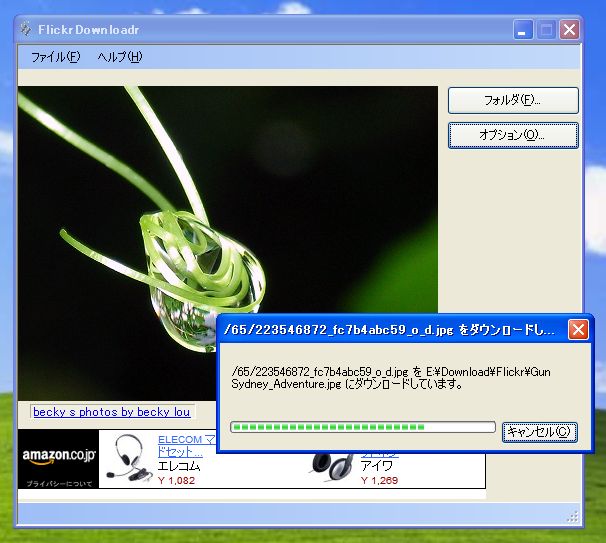Open the ヘルプ(H) menu
This screenshot has width=606, height=543.
120,57
